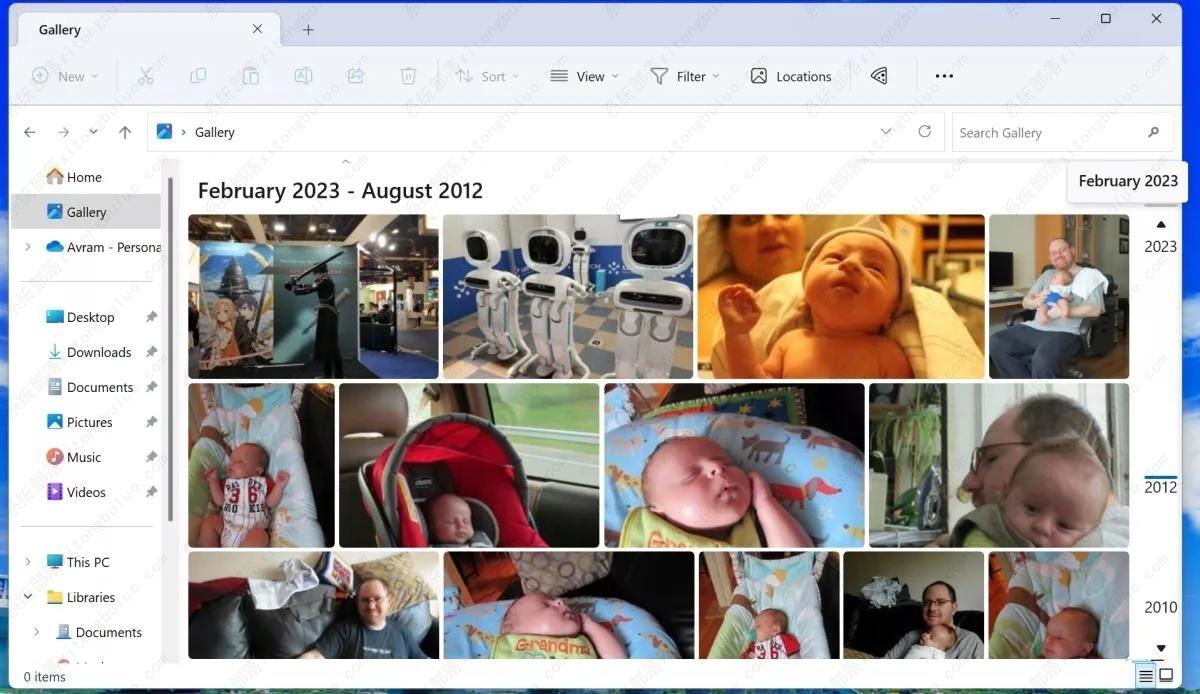Open Downloads in the sidebar

pyautogui.click(x=98, y=352)
